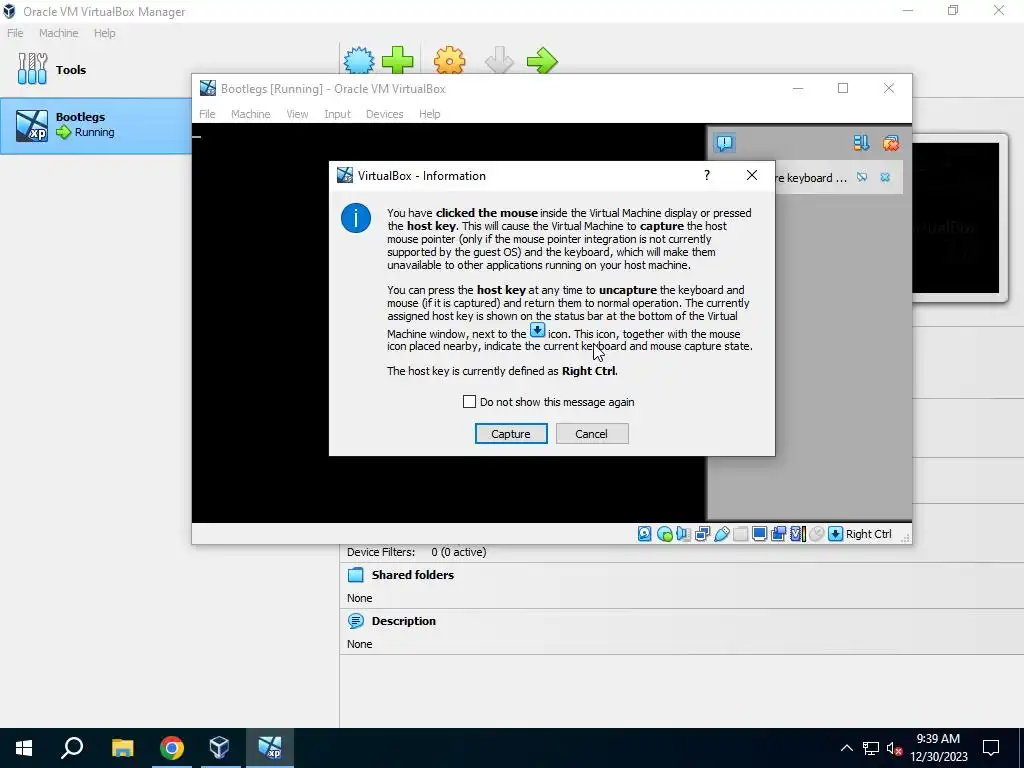Click the audio speaker status bar icon
This screenshot has width=1024, height=768.
click(x=683, y=534)
